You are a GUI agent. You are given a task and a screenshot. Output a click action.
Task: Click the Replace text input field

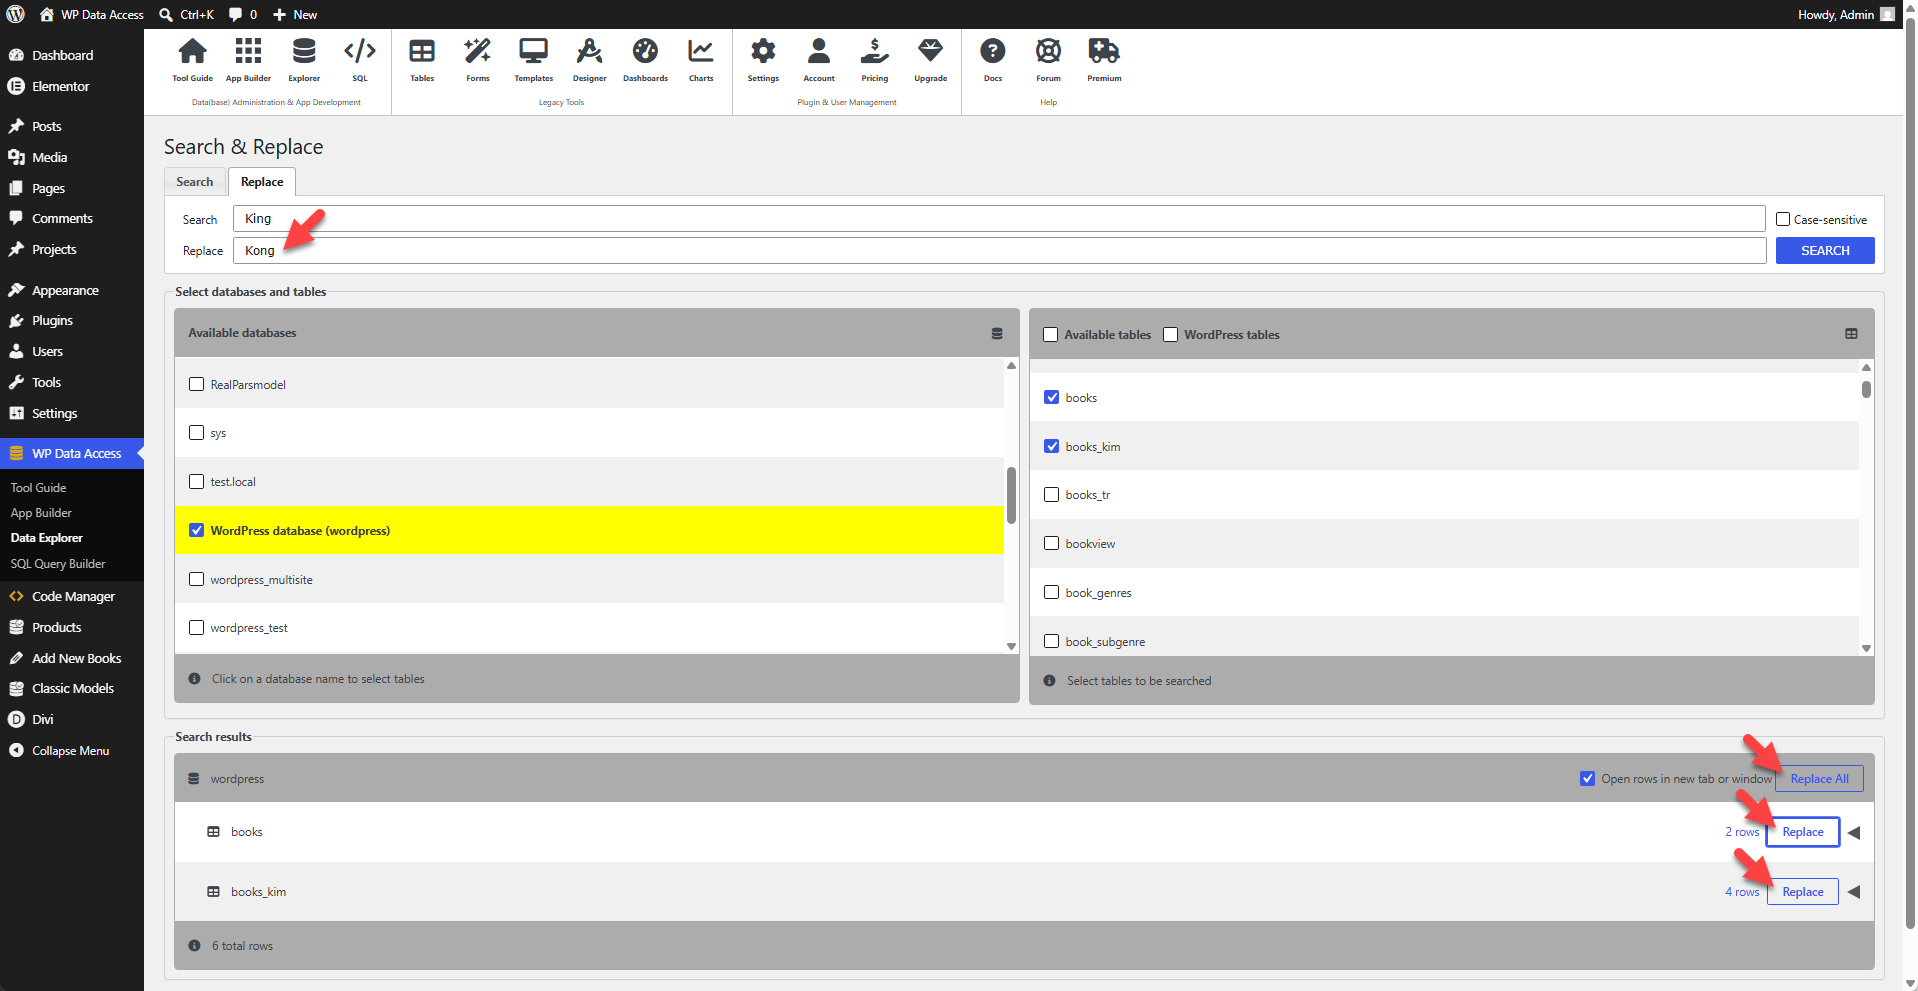999,250
